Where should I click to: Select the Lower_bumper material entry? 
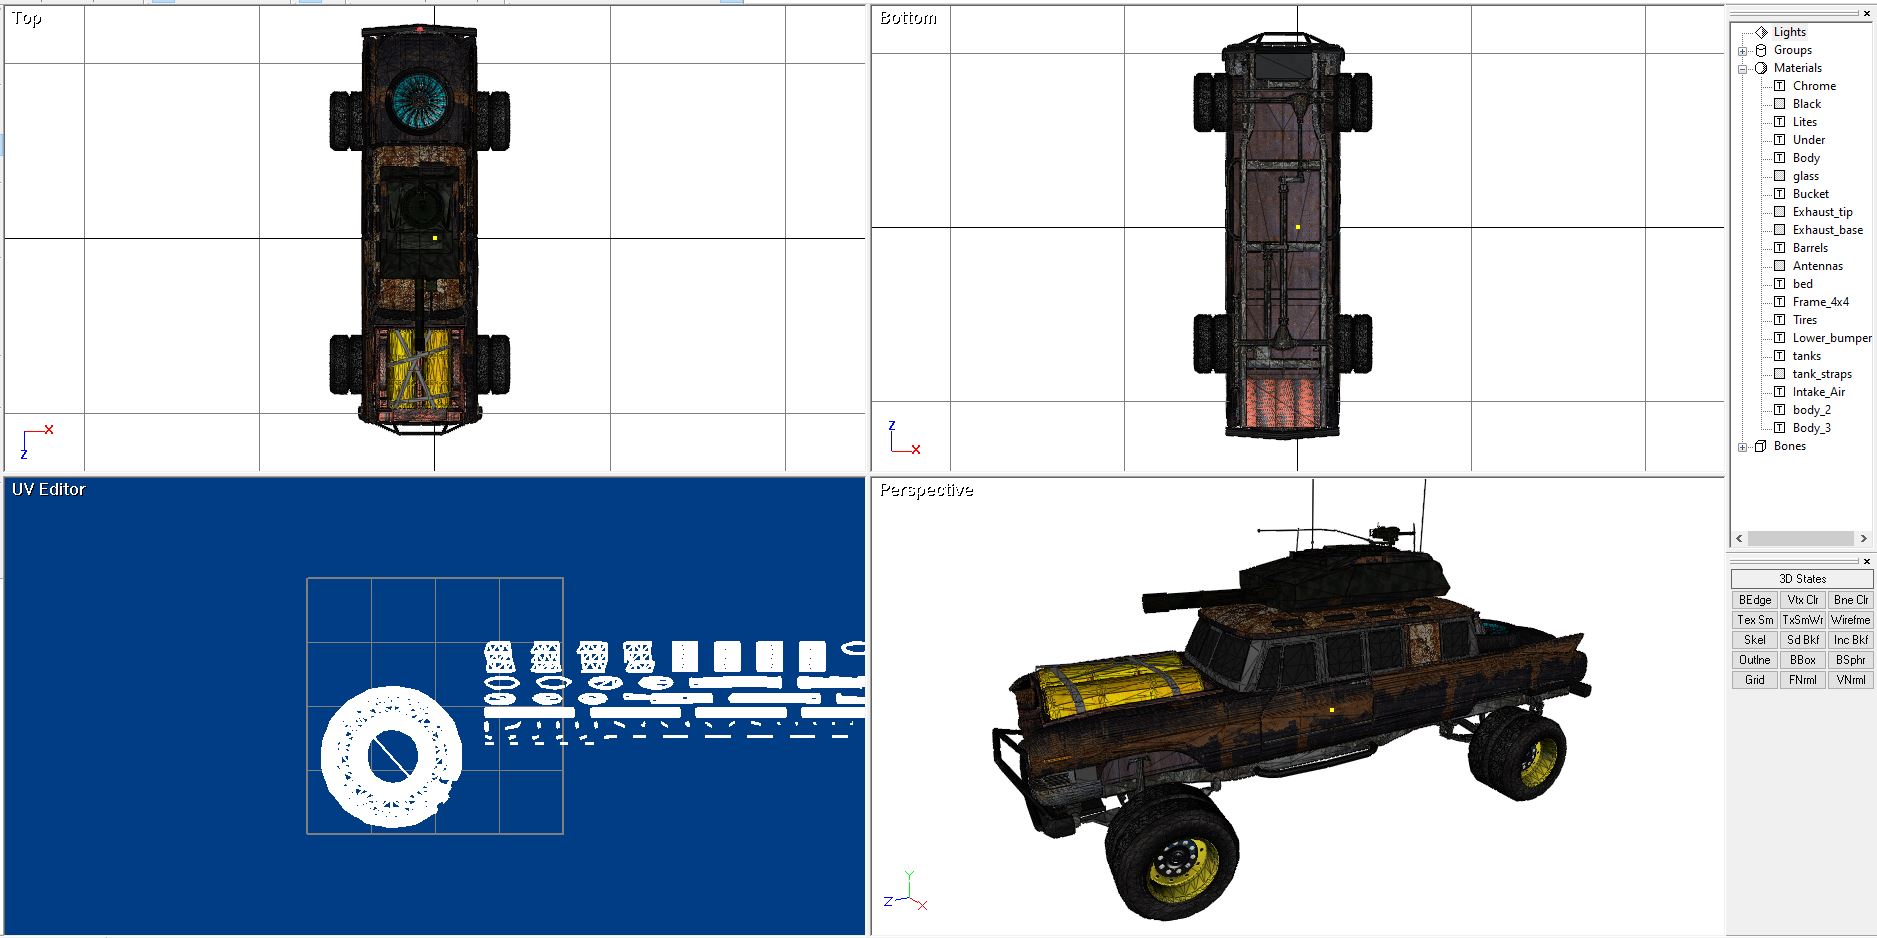pyautogui.click(x=1831, y=338)
